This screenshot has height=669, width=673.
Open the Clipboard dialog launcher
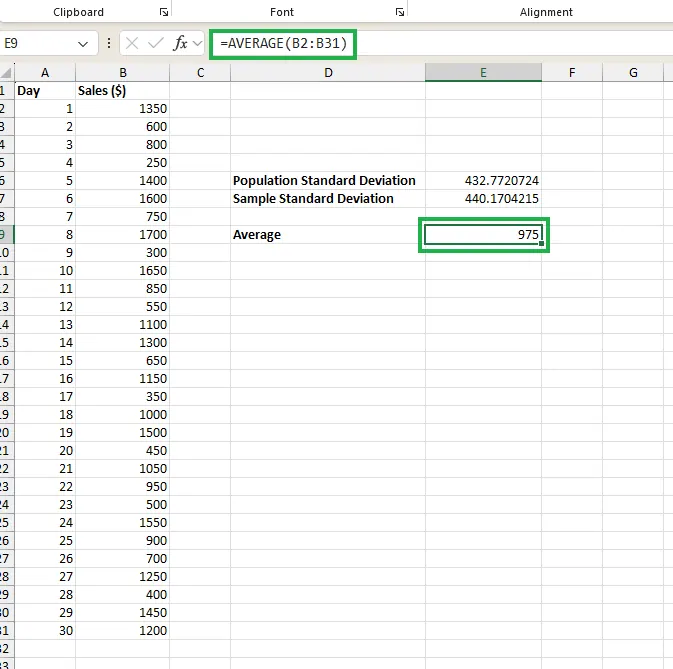(164, 12)
